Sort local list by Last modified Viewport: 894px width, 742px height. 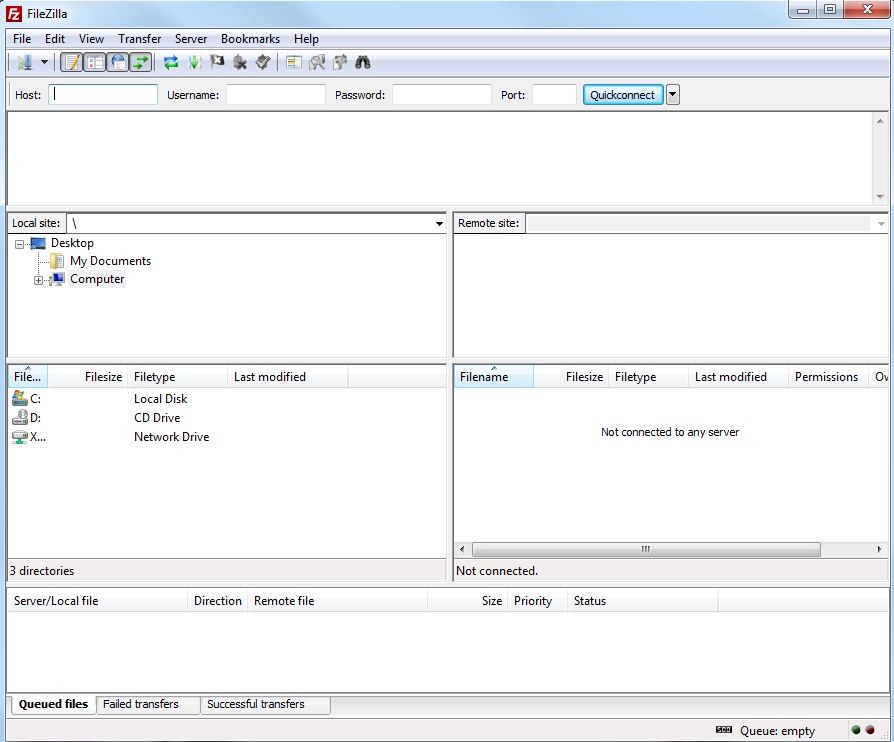287,376
